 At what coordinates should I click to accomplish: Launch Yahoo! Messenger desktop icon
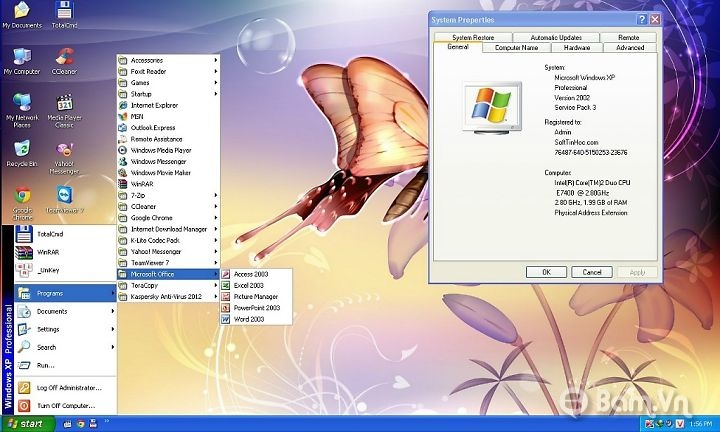(64, 158)
